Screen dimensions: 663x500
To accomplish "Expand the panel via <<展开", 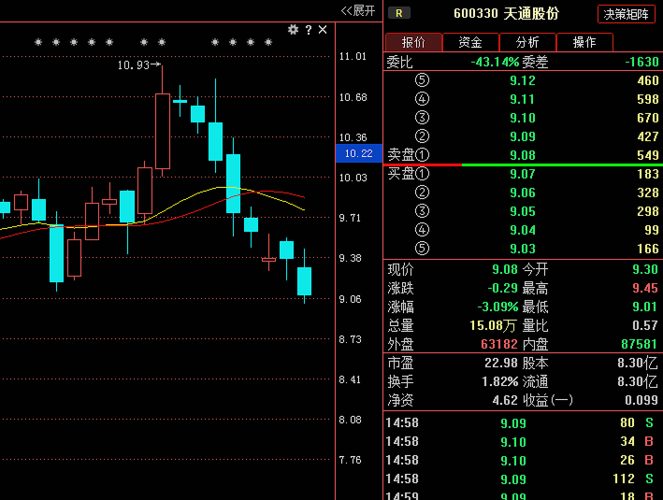I will (358, 11).
